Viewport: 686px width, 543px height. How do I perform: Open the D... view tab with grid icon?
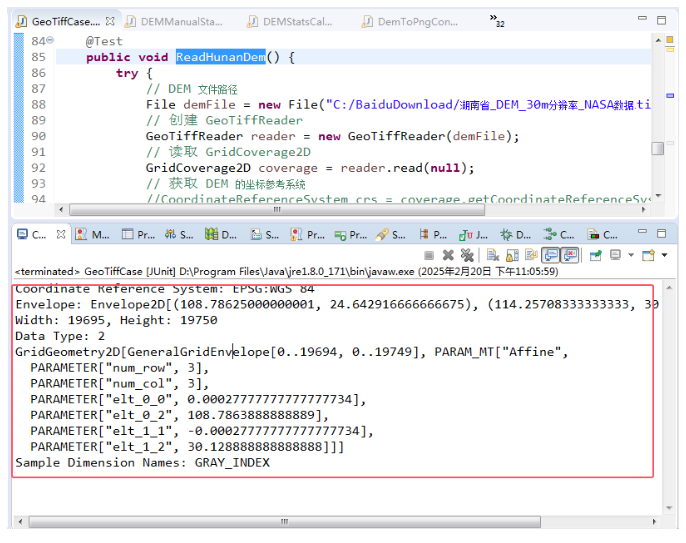click(221, 235)
